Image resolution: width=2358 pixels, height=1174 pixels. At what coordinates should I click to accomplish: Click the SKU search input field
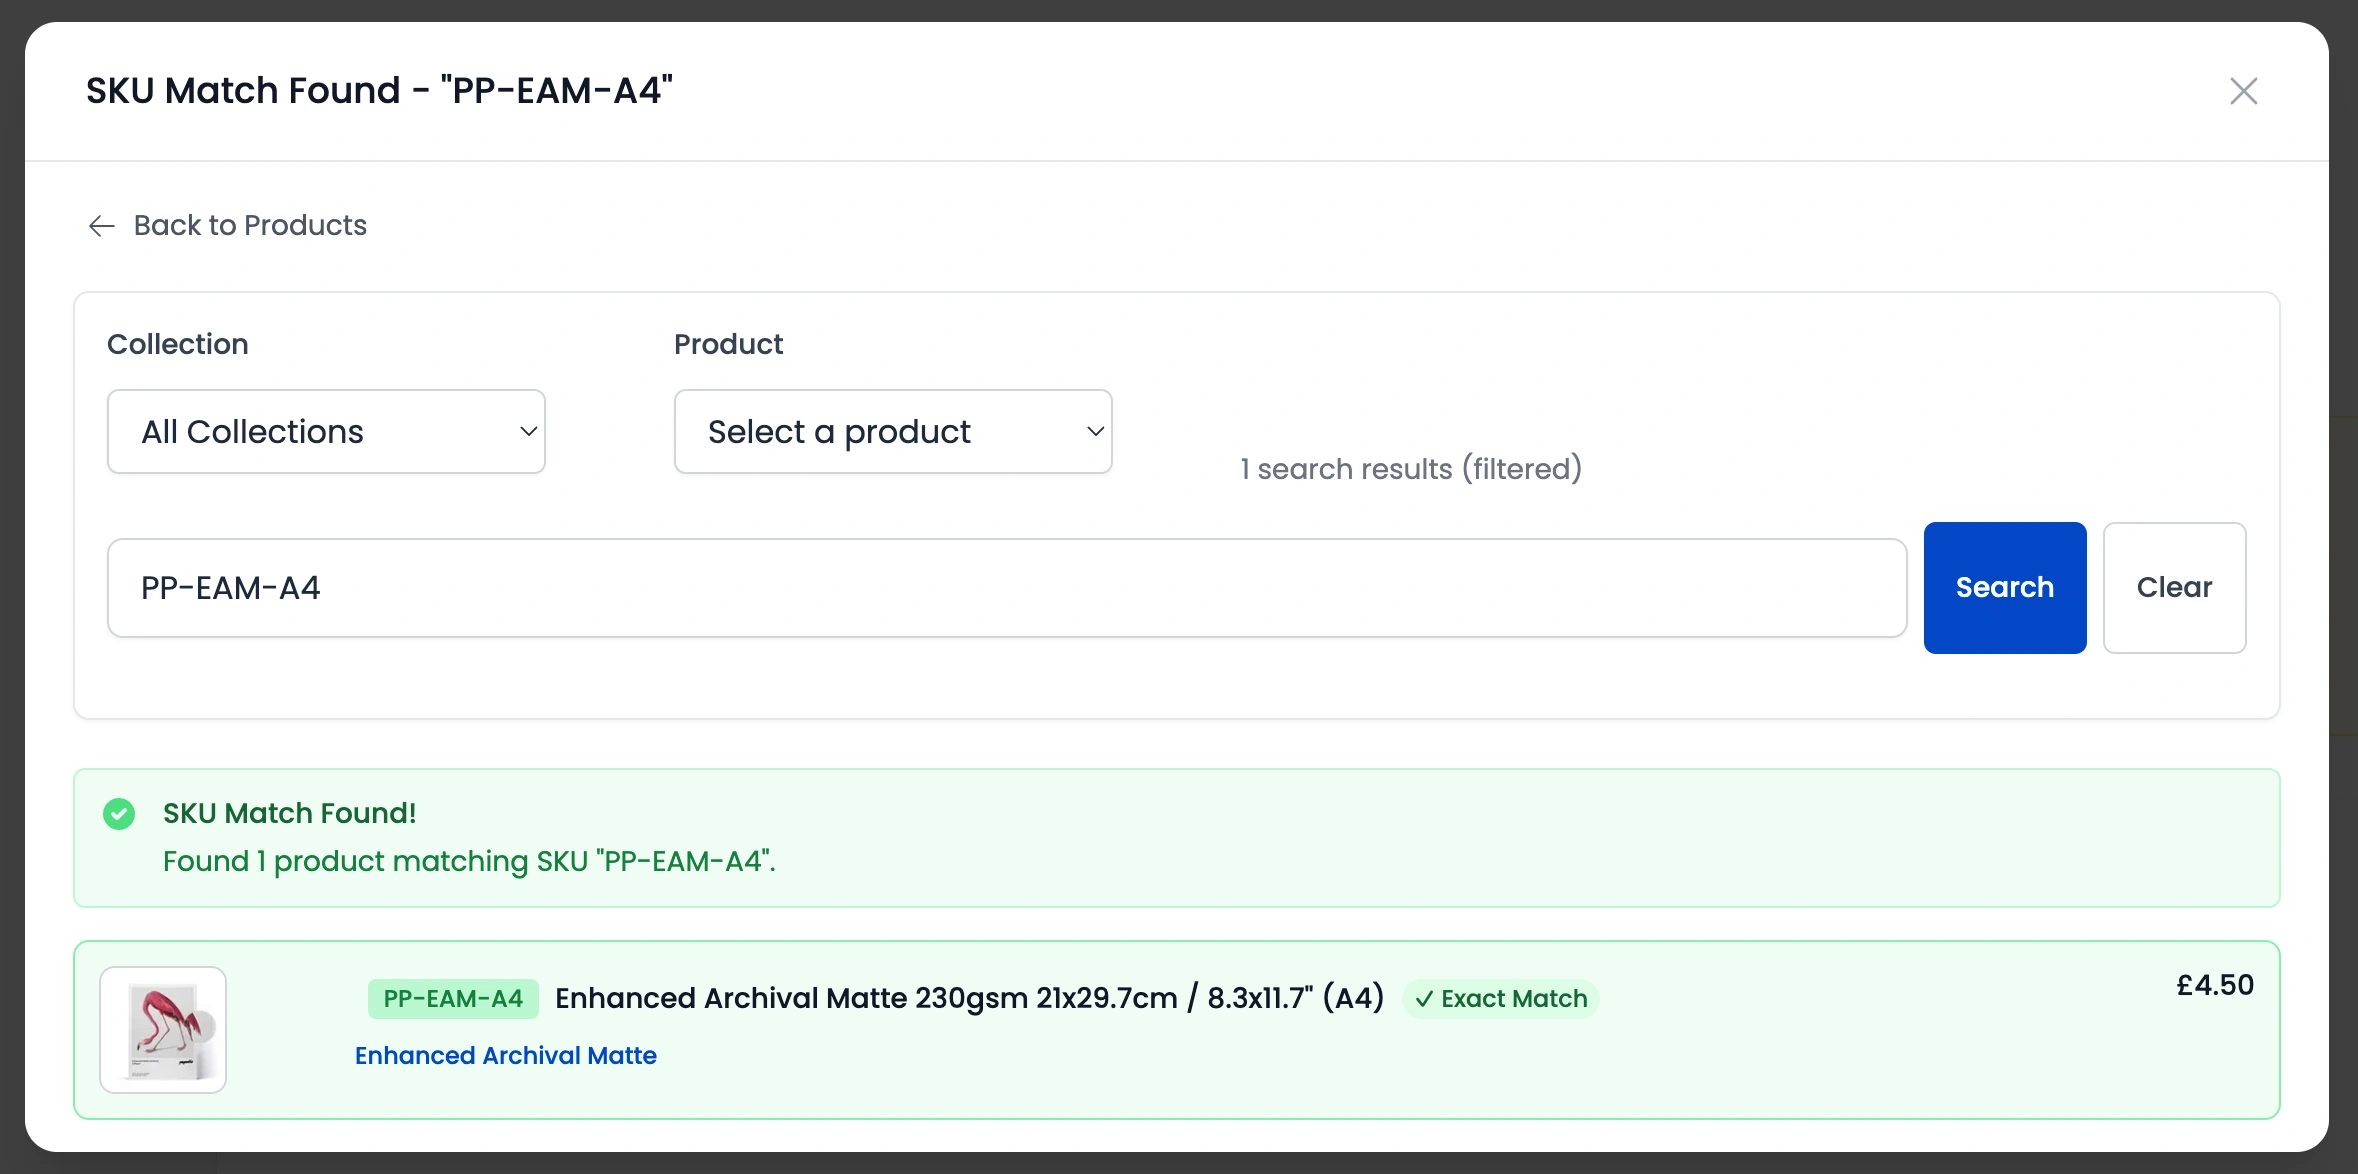pyautogui.click(x=1006, y=588)
